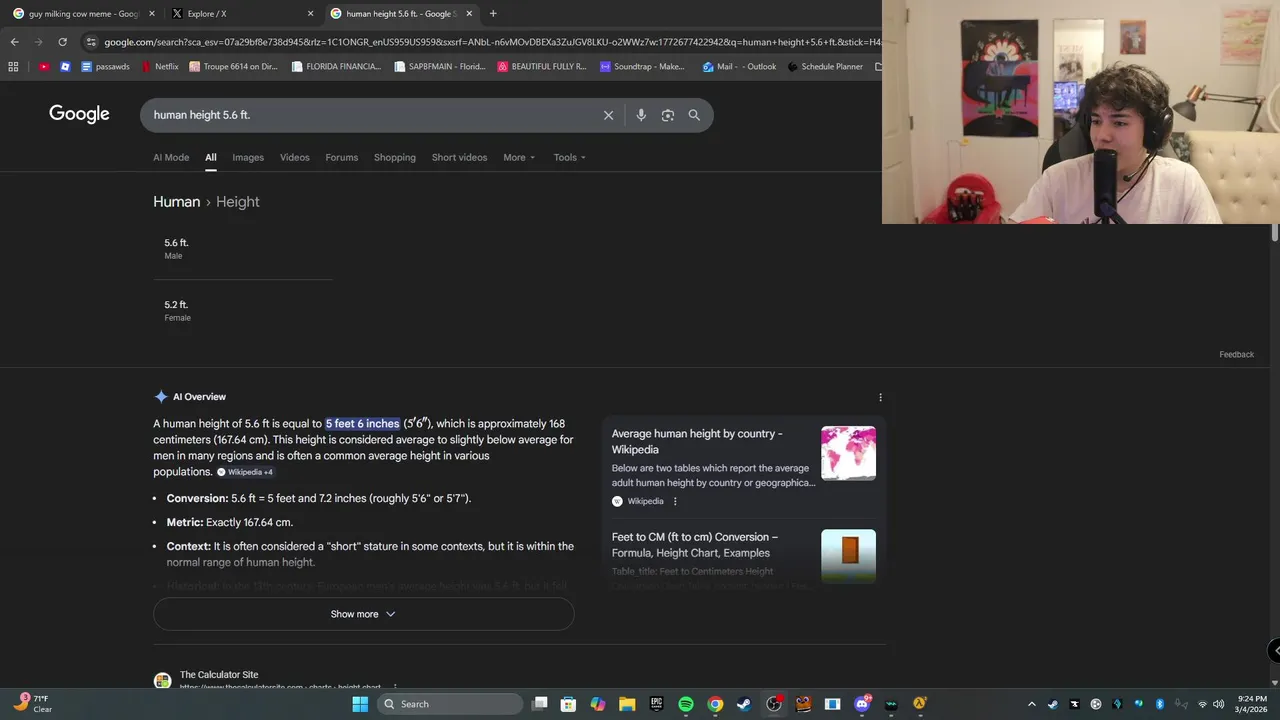Open the Troupe 6614 bookmark
Screen dimensions: 1280x720
point(234,67)
